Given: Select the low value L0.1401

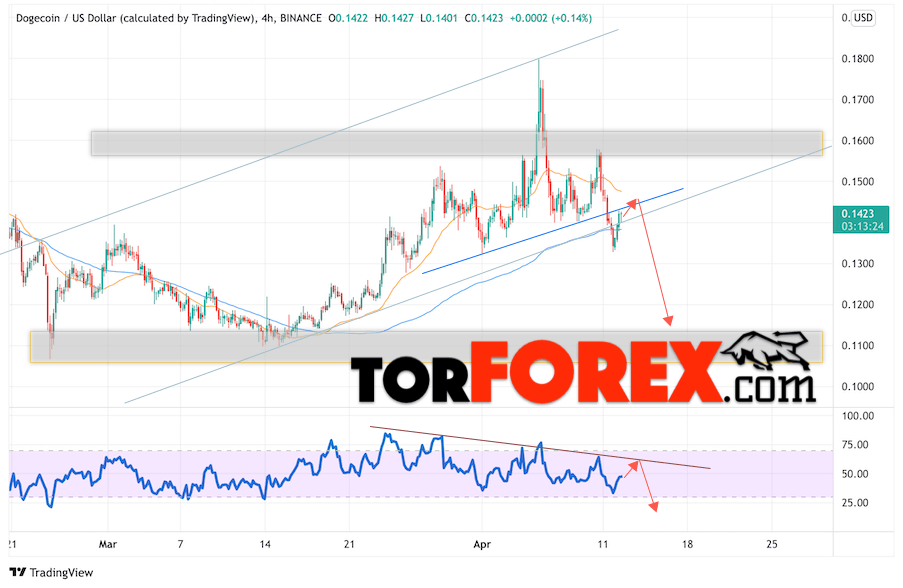Looking at the screenshot, I should (439, 18).
